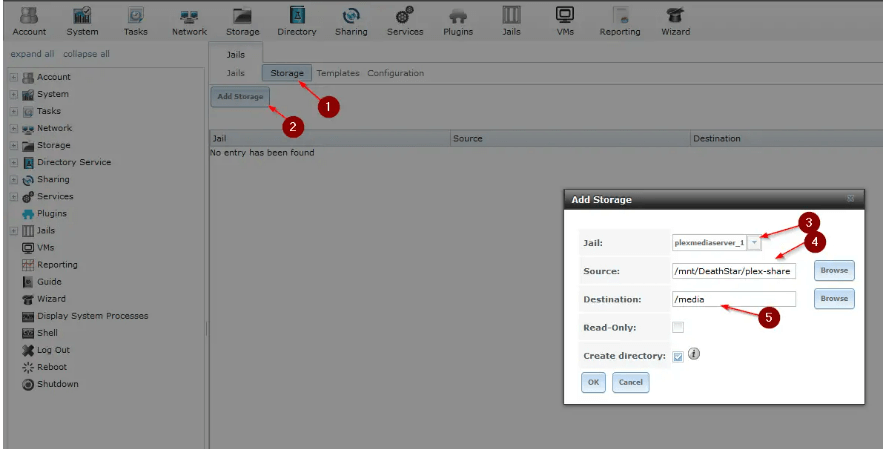Click the Sharing toolbar icon
The height and width of the screenshot is (449, 884).
pyautogui.click(x=351, y=21)
